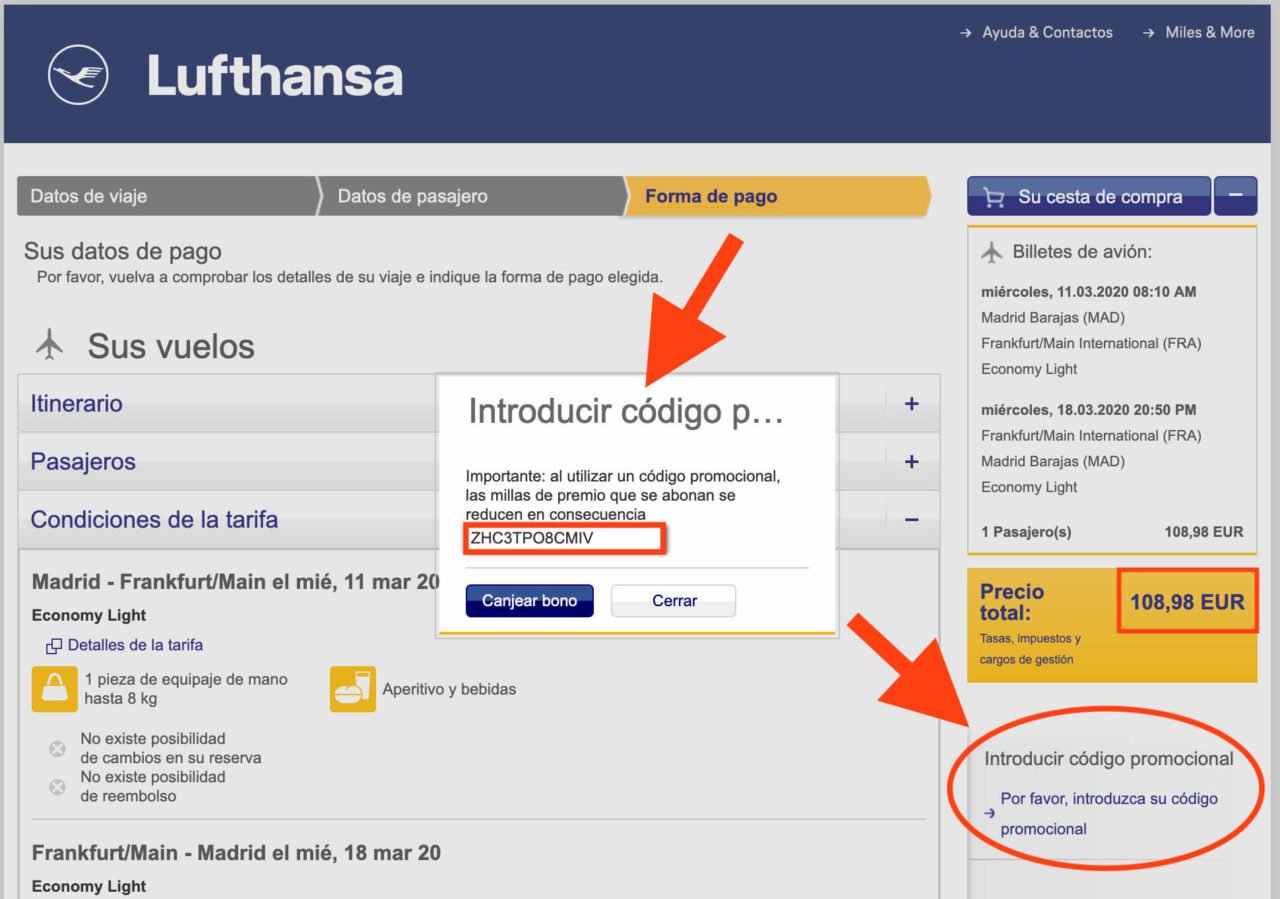This screenshot has width=1280, height=899.
Task: Go to the Datos de viaje step
Action: pos(167,196)
